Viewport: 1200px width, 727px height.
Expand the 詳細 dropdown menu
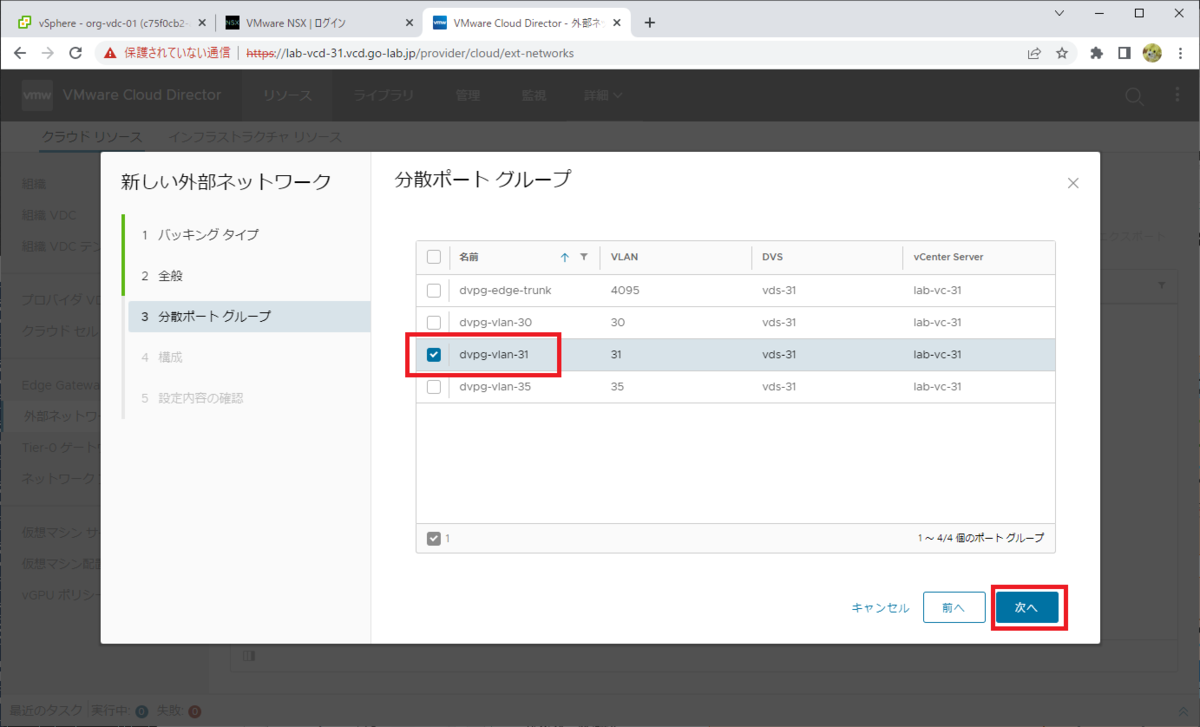(x=604, y=96)
